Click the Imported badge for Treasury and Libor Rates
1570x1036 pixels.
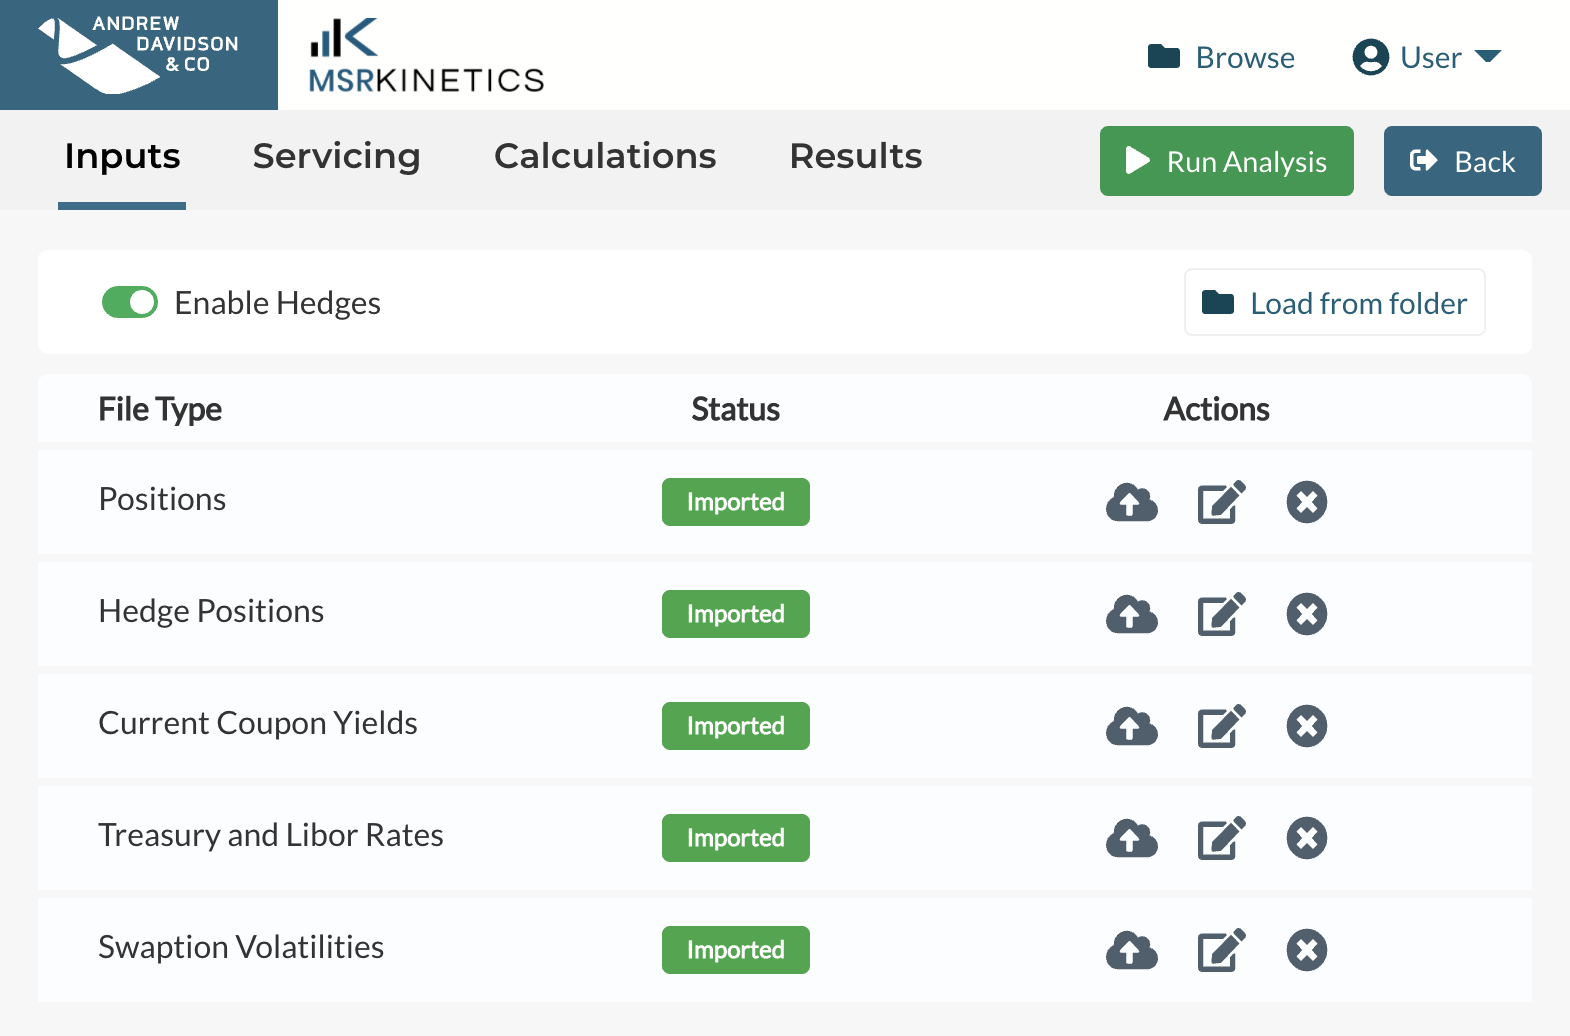(736, 838)
